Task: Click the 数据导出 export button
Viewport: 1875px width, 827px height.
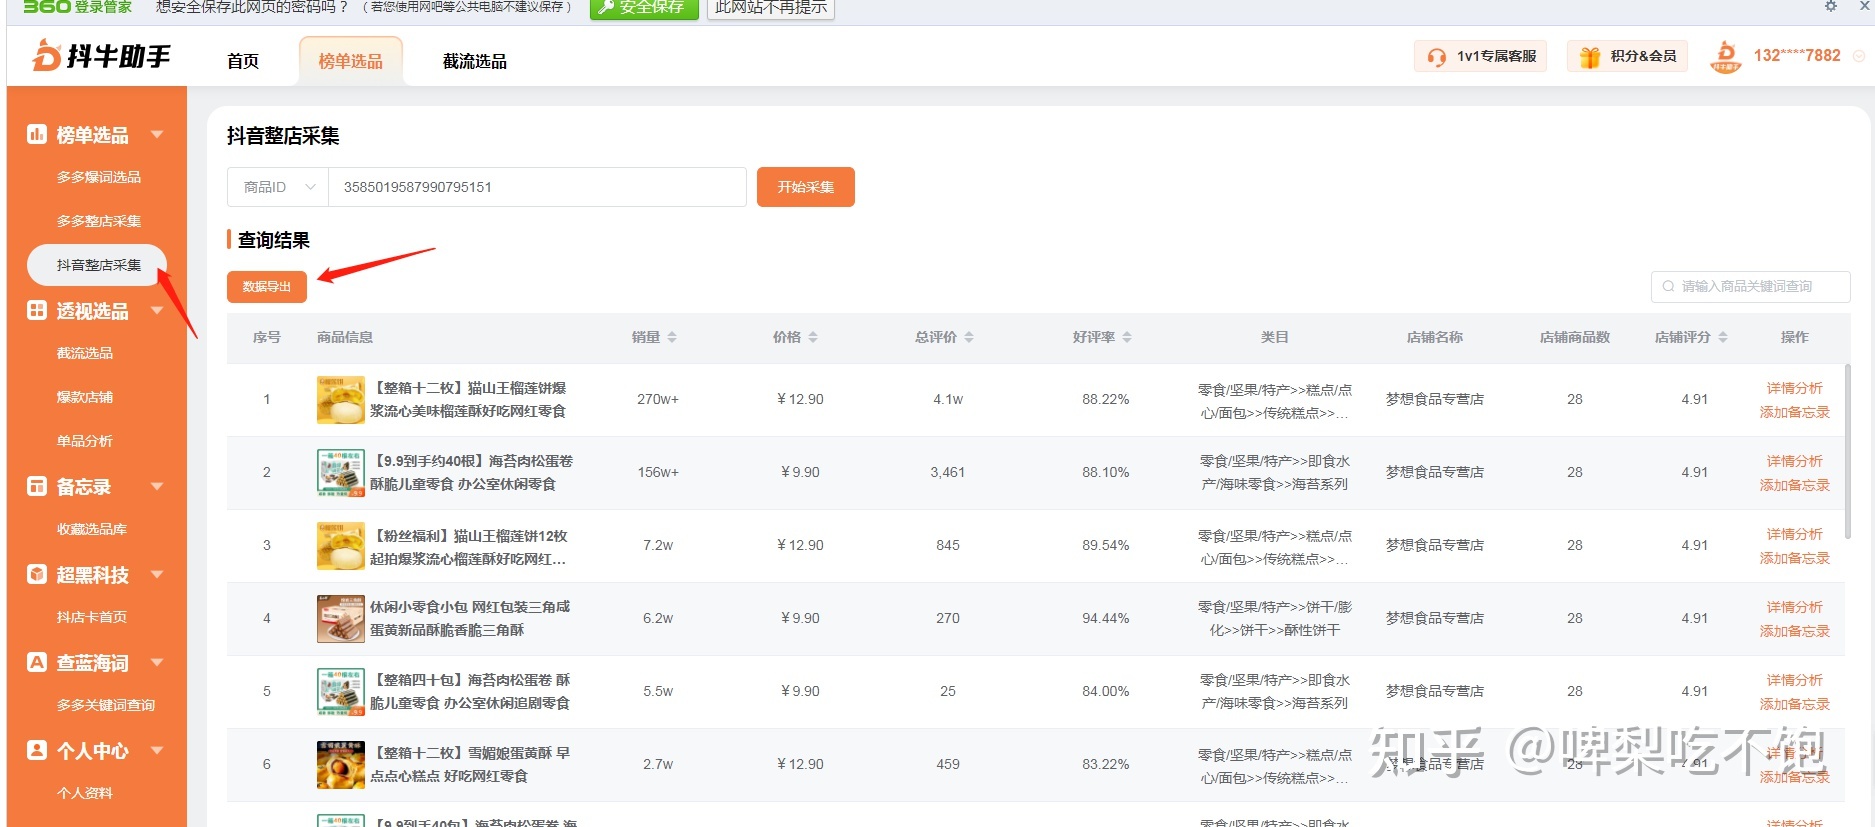Action: (x=267, y=286)
